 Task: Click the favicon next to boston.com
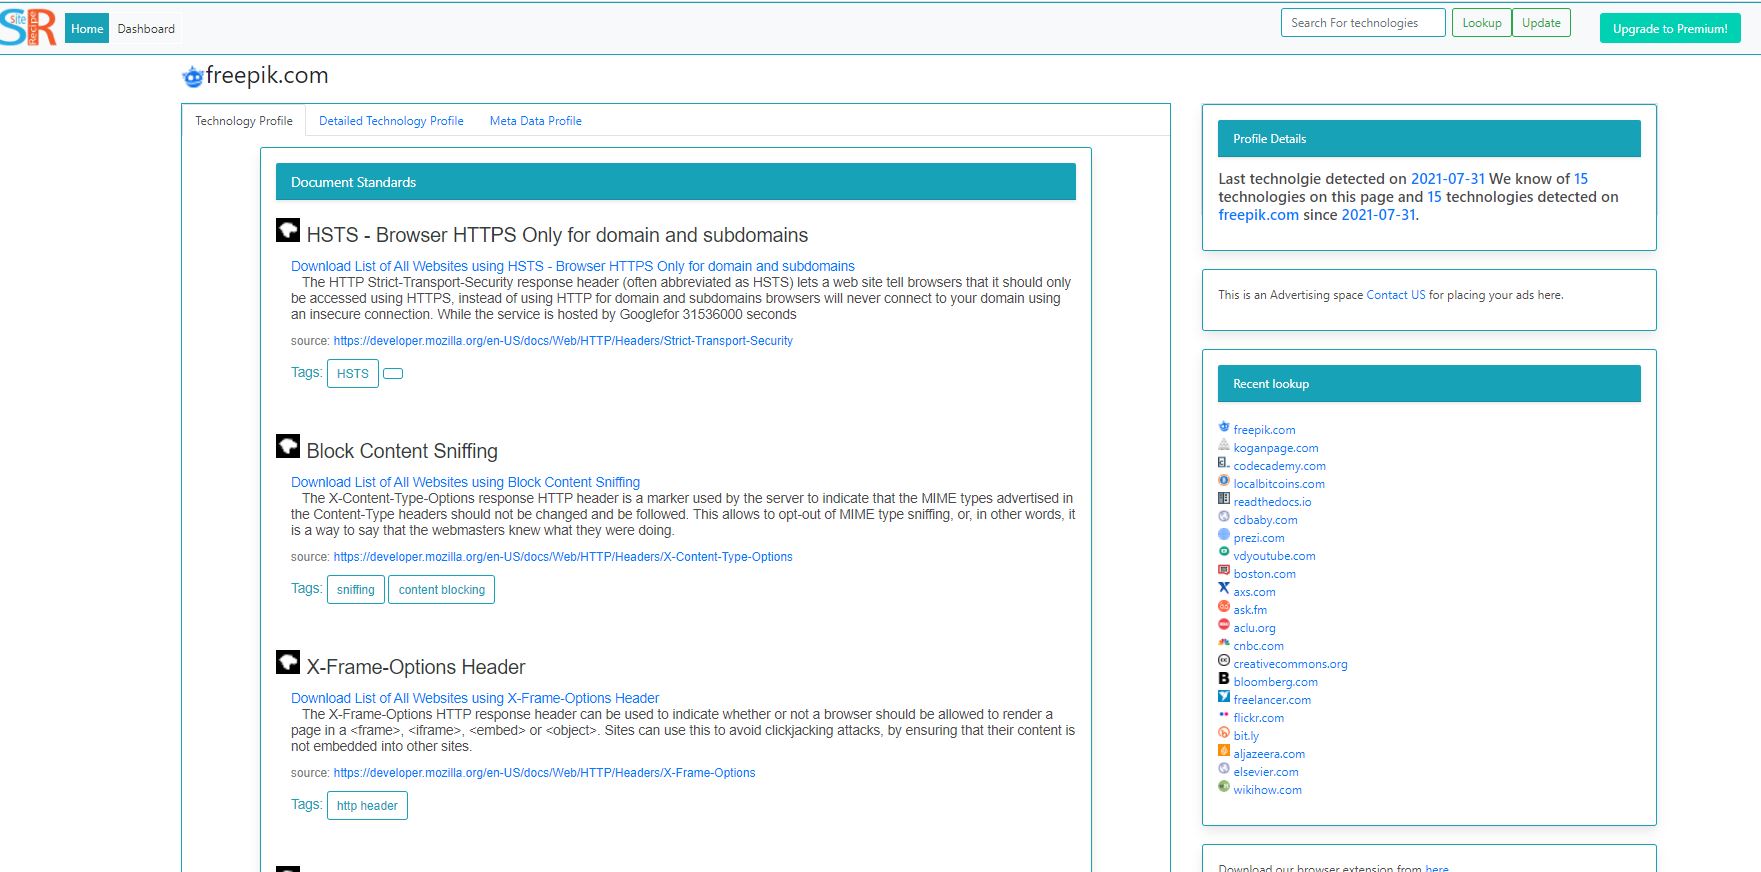coord(1224,571)
